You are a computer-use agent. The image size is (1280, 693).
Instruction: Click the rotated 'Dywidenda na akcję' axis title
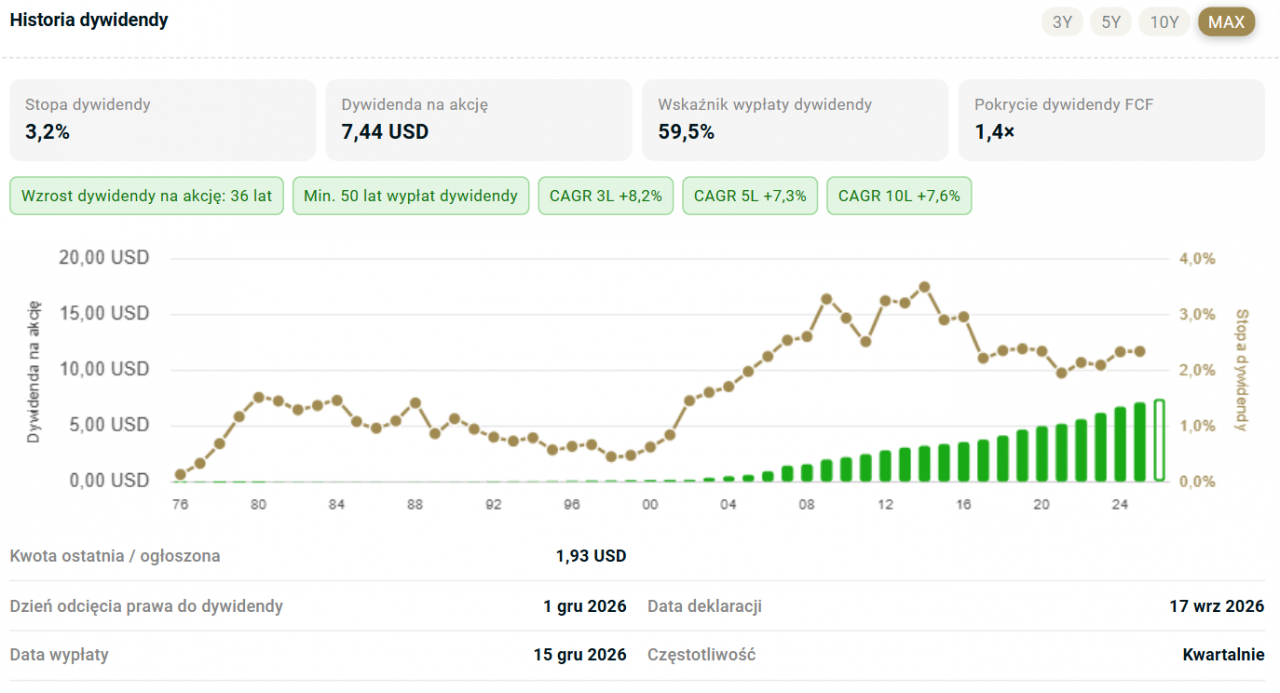[x=33, y=370]
